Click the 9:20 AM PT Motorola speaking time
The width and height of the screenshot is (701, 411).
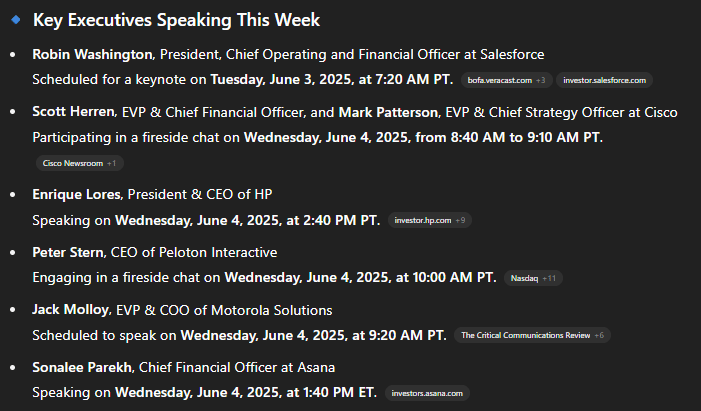(x=402, y=335)
